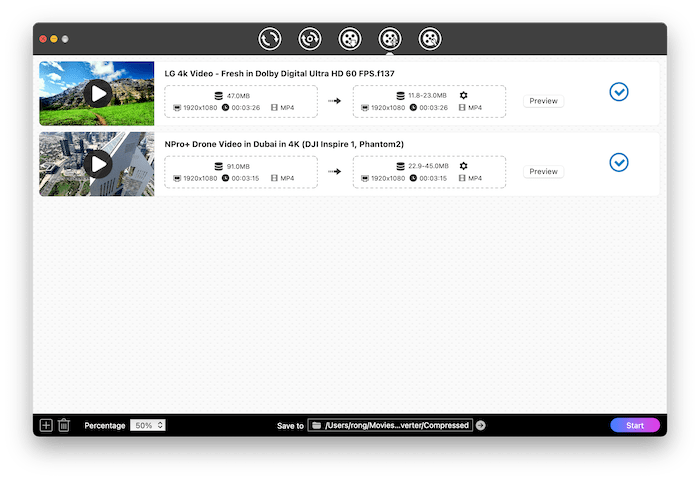Open output settings gear for LG 4k Video

point(463,95)
